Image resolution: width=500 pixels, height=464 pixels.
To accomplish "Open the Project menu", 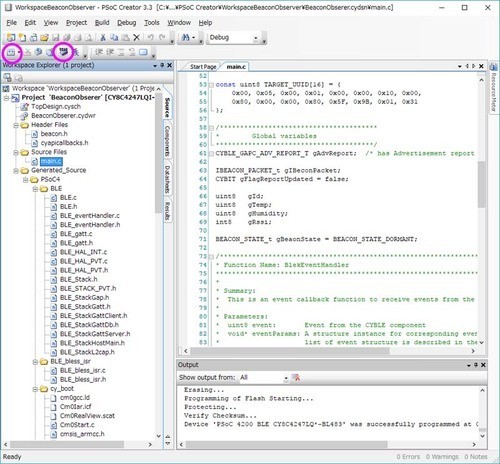I will [76, 23].
